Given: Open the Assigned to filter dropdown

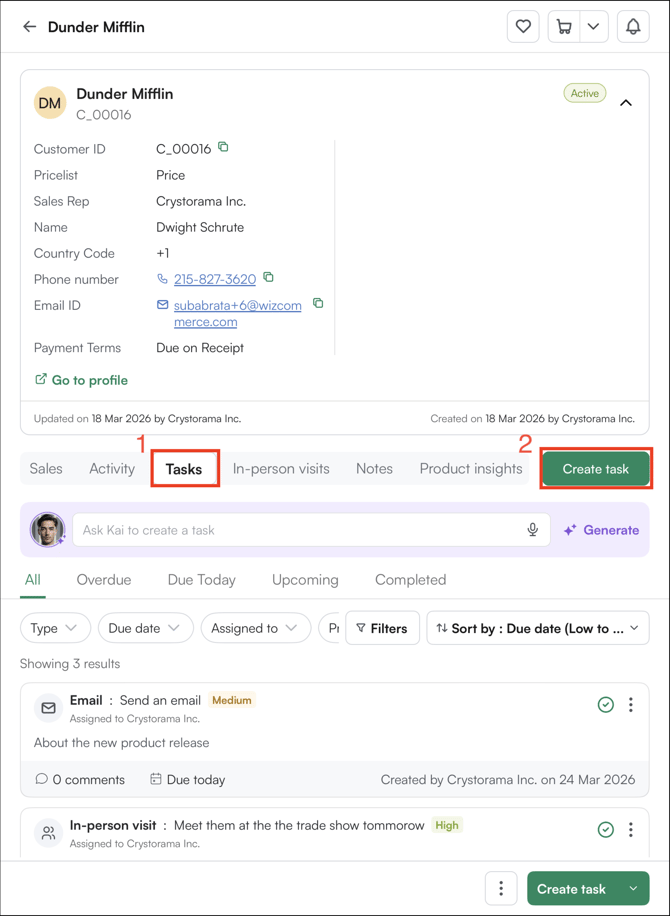Looking at the screenshot, I should click(x=256, y=628).
